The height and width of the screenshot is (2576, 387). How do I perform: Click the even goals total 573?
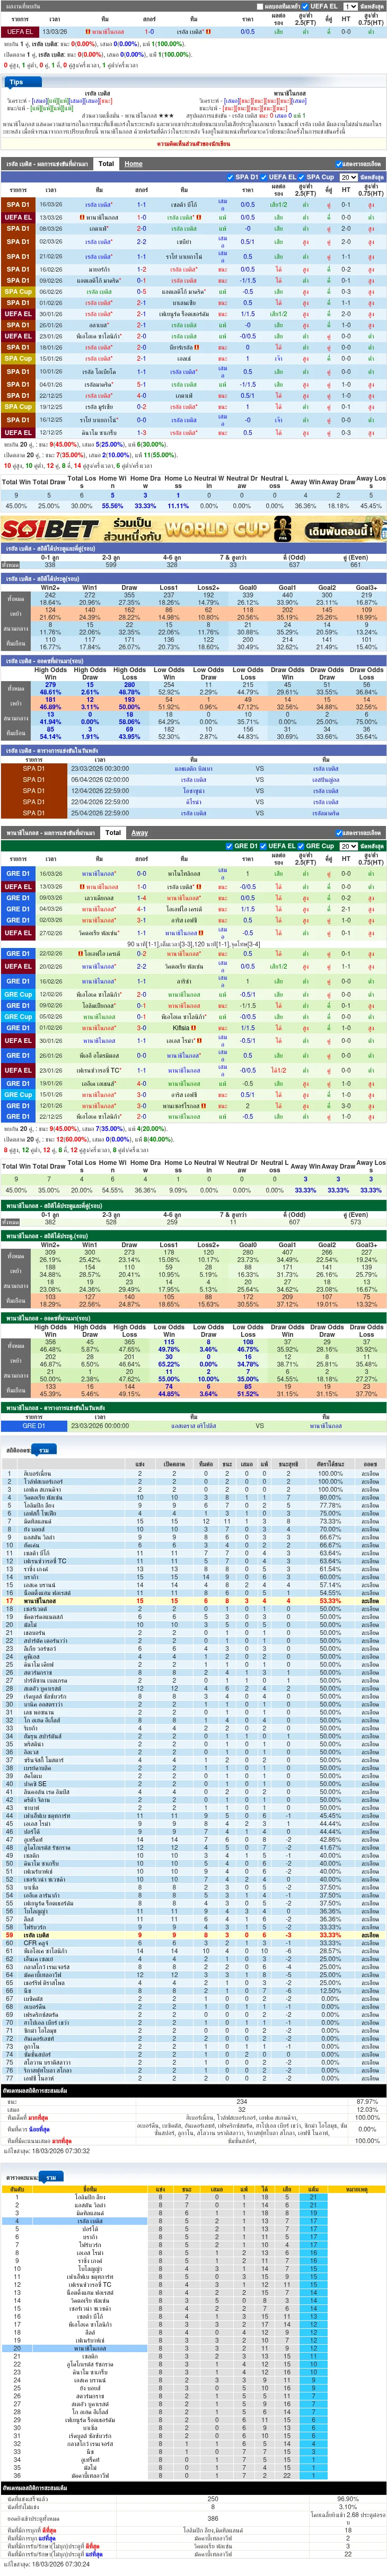(x=355, y=1222)
